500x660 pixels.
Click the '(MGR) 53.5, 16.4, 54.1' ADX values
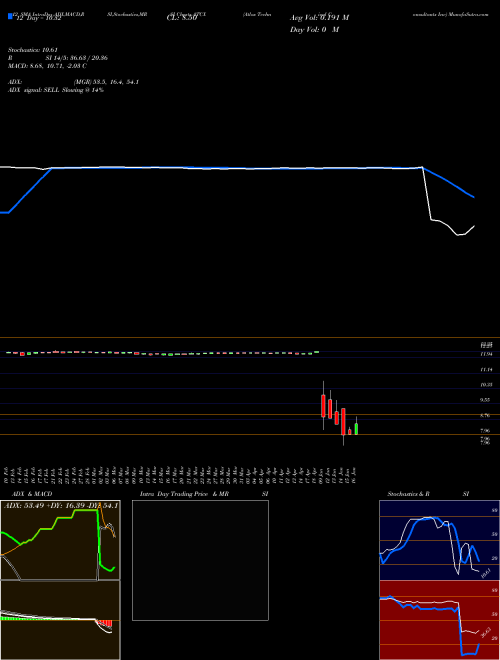[106, 82]
